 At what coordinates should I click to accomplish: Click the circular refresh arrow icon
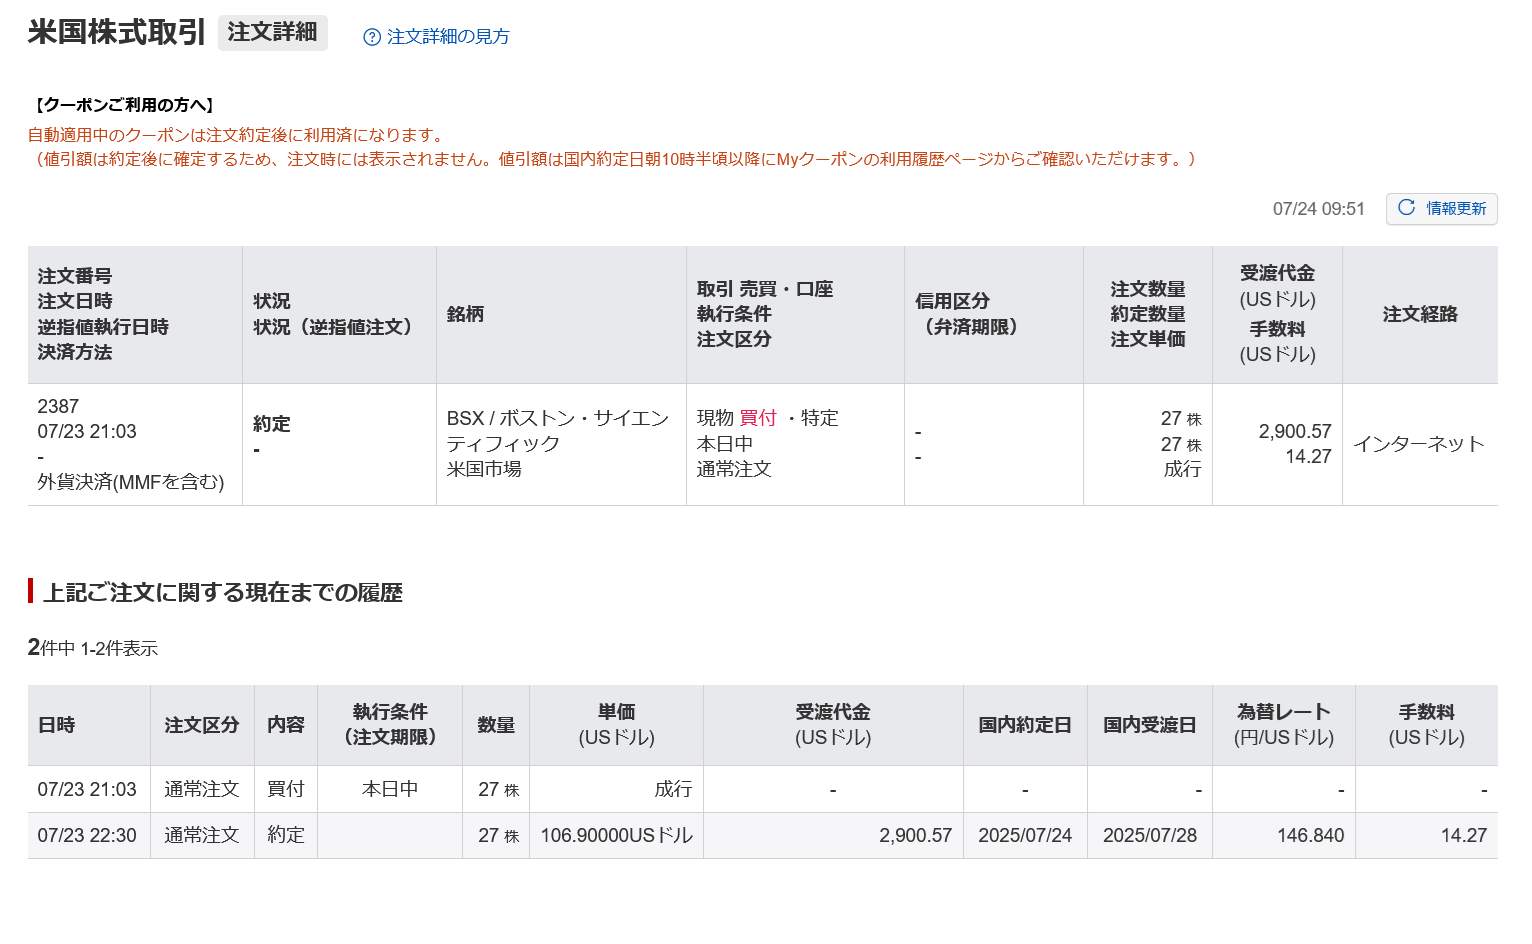click(1406, 207)
